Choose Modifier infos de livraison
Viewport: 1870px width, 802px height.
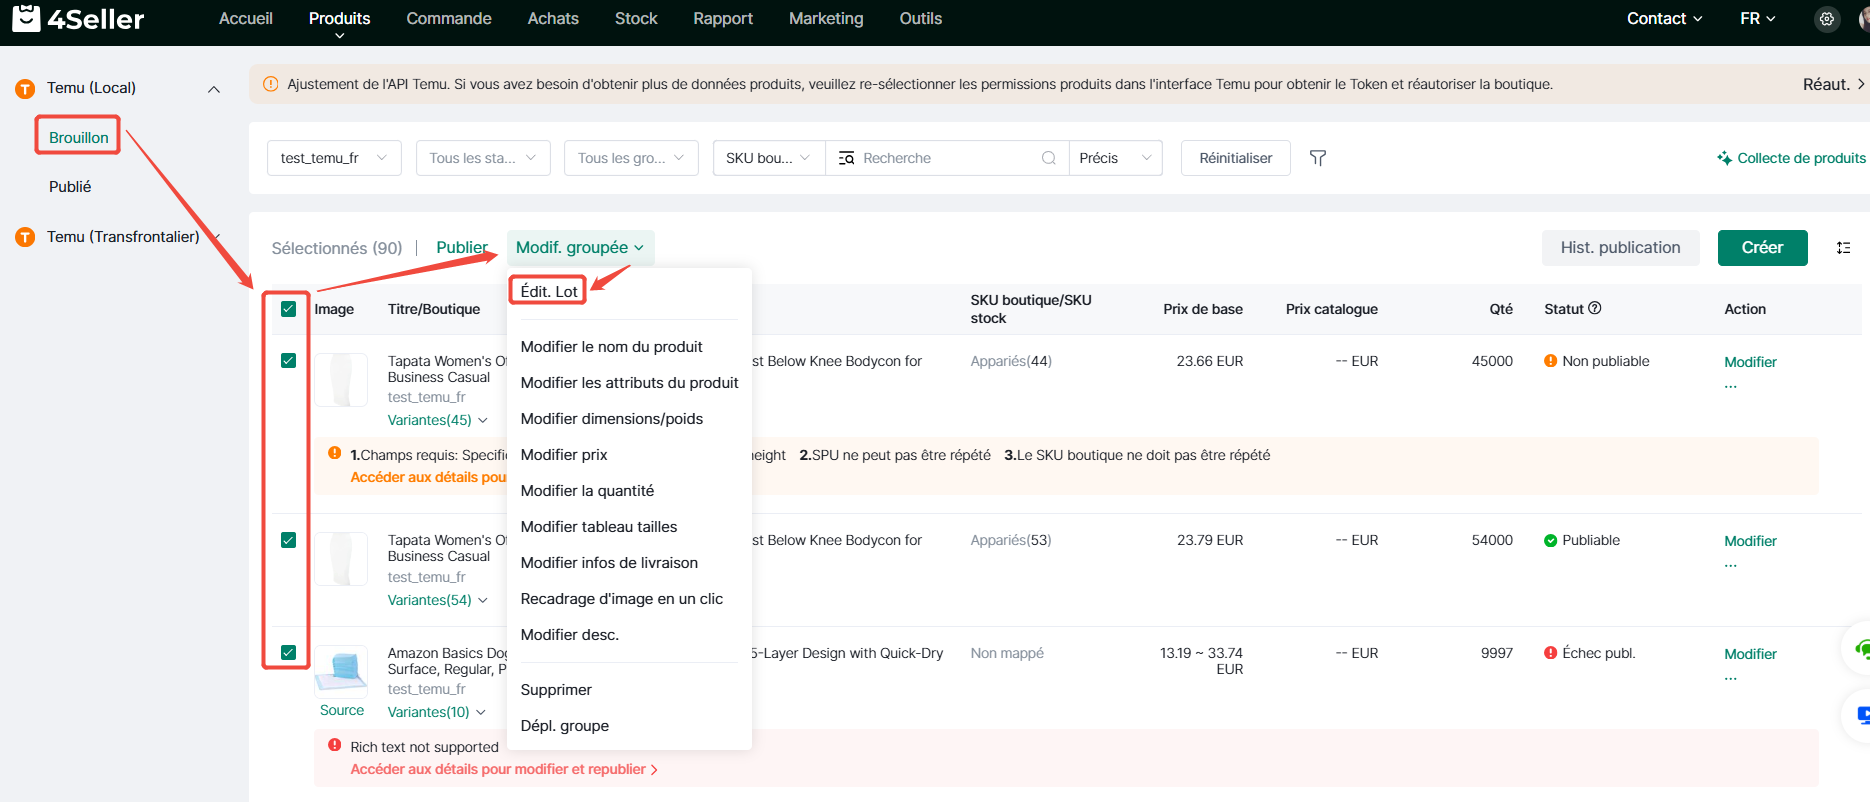click(609, 563)
